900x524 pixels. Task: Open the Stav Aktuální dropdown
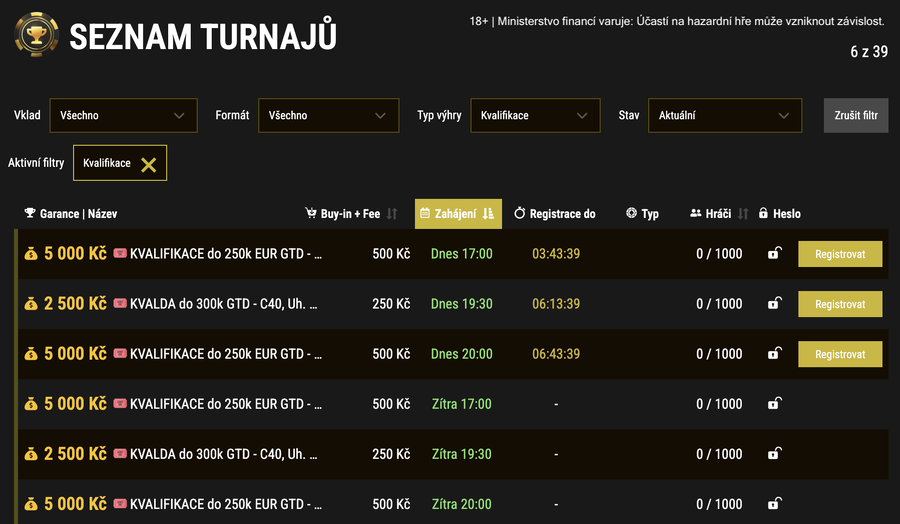(725, 115)
